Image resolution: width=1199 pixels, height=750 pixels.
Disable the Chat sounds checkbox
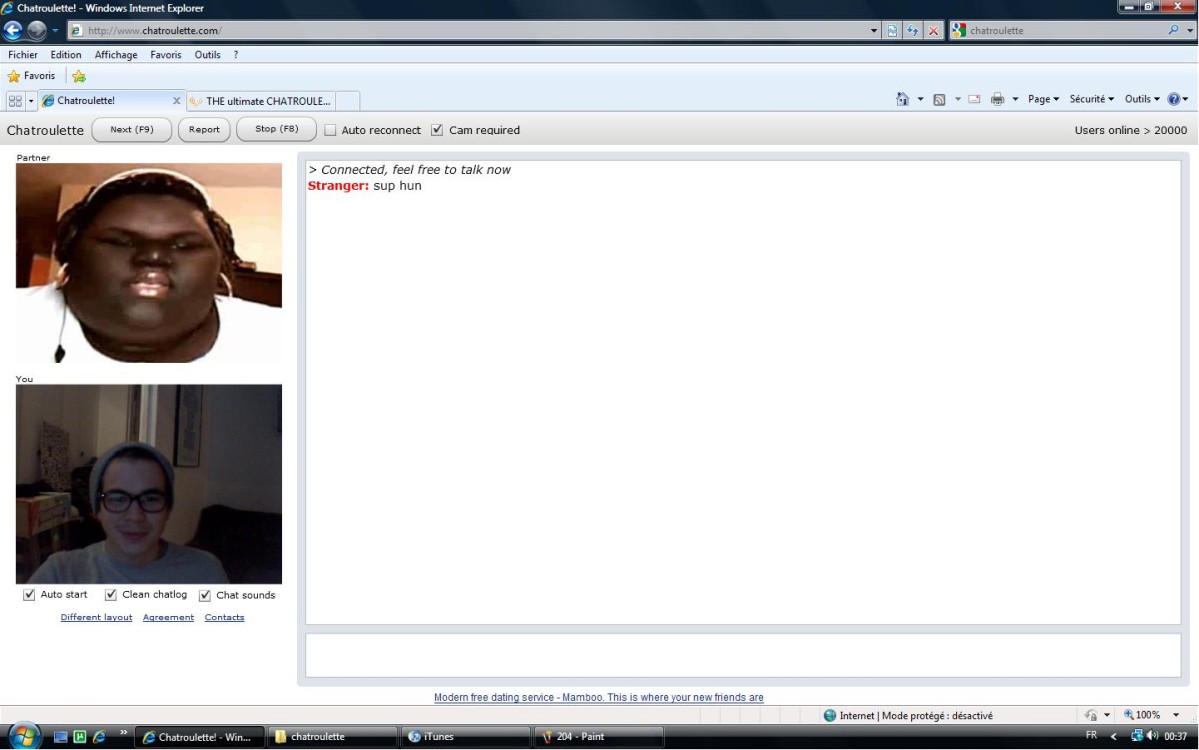(205, 596)
